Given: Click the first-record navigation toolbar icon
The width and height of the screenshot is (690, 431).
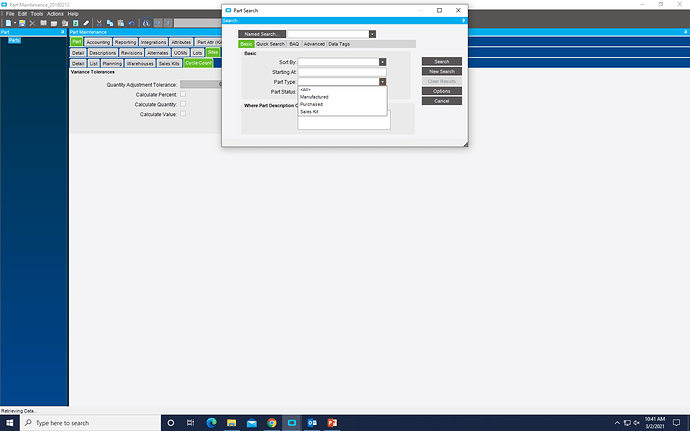Looking at the screenshot, I should coord(158,23).
